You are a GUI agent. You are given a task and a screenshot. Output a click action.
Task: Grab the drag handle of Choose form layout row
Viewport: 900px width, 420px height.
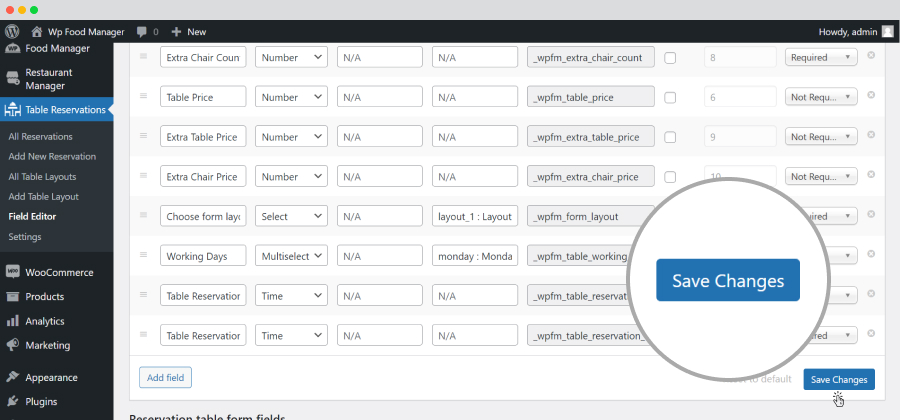[x=143, y=214]
